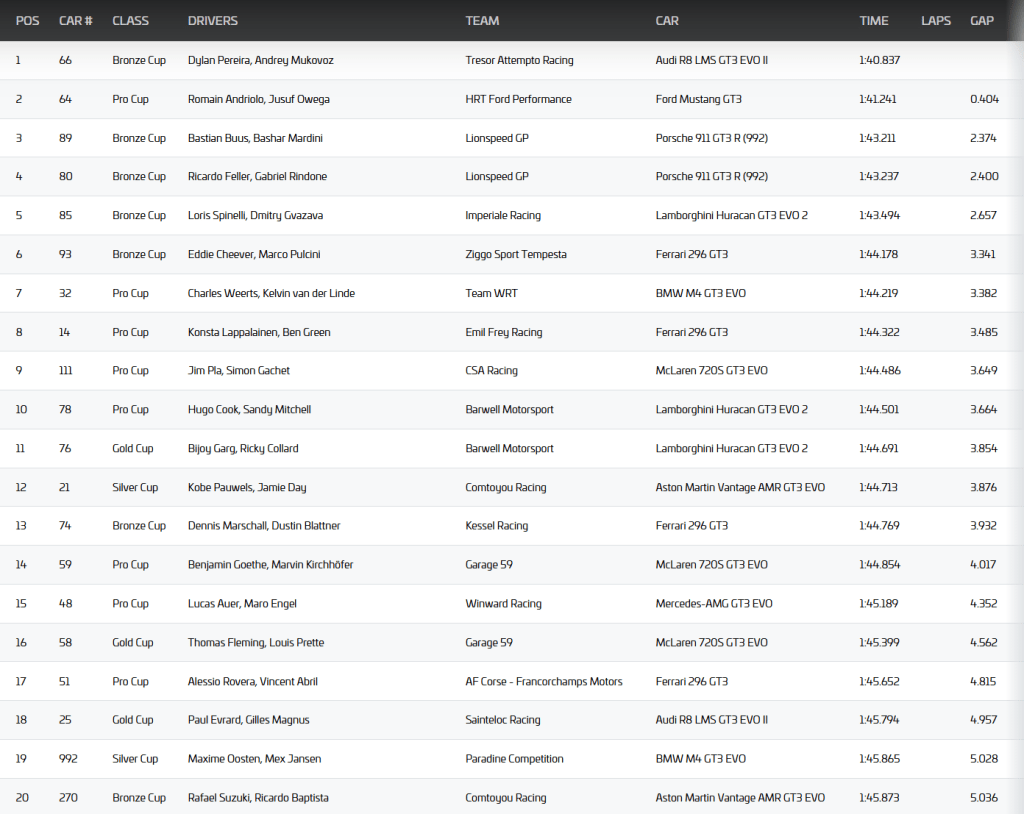Select drivers Romain Andriolo, Jusuf Owega
Screen dimensions: 1024x814
click(259, 99)
